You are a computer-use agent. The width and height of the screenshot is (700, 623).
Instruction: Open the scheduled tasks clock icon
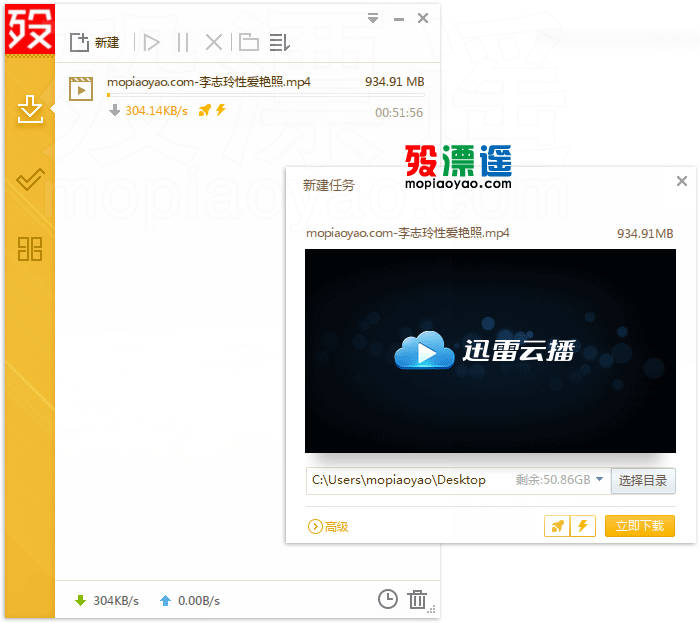(x=388, y=599)
